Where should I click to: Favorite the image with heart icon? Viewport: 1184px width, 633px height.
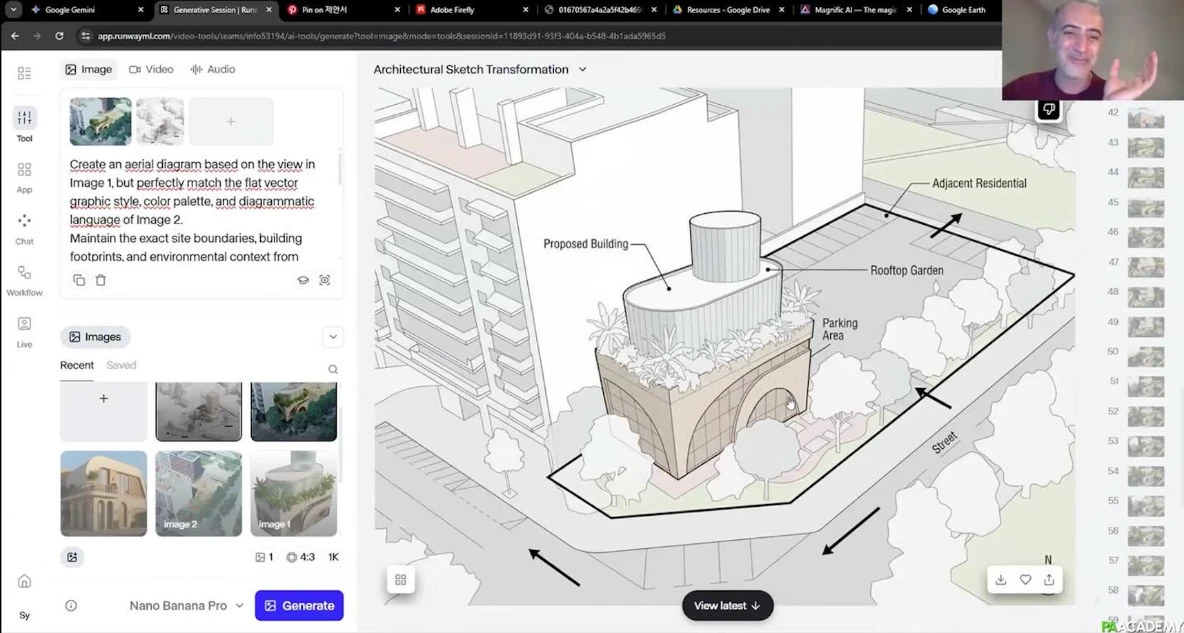pyautogui.click(x=1025, y=579)
